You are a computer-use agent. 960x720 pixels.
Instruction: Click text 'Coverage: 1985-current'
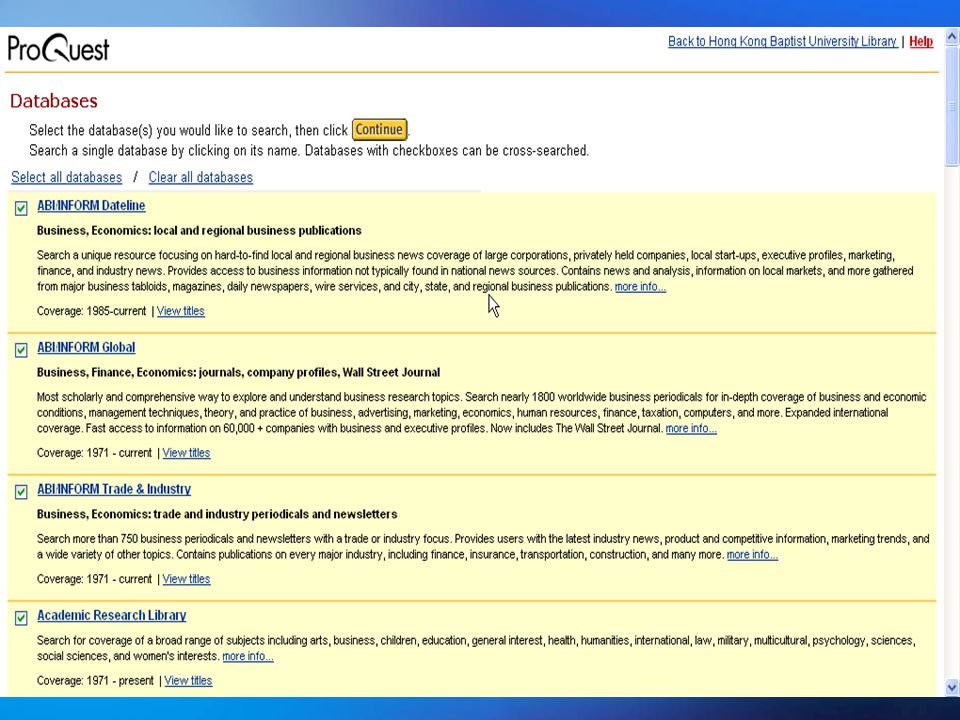[91, 311]
